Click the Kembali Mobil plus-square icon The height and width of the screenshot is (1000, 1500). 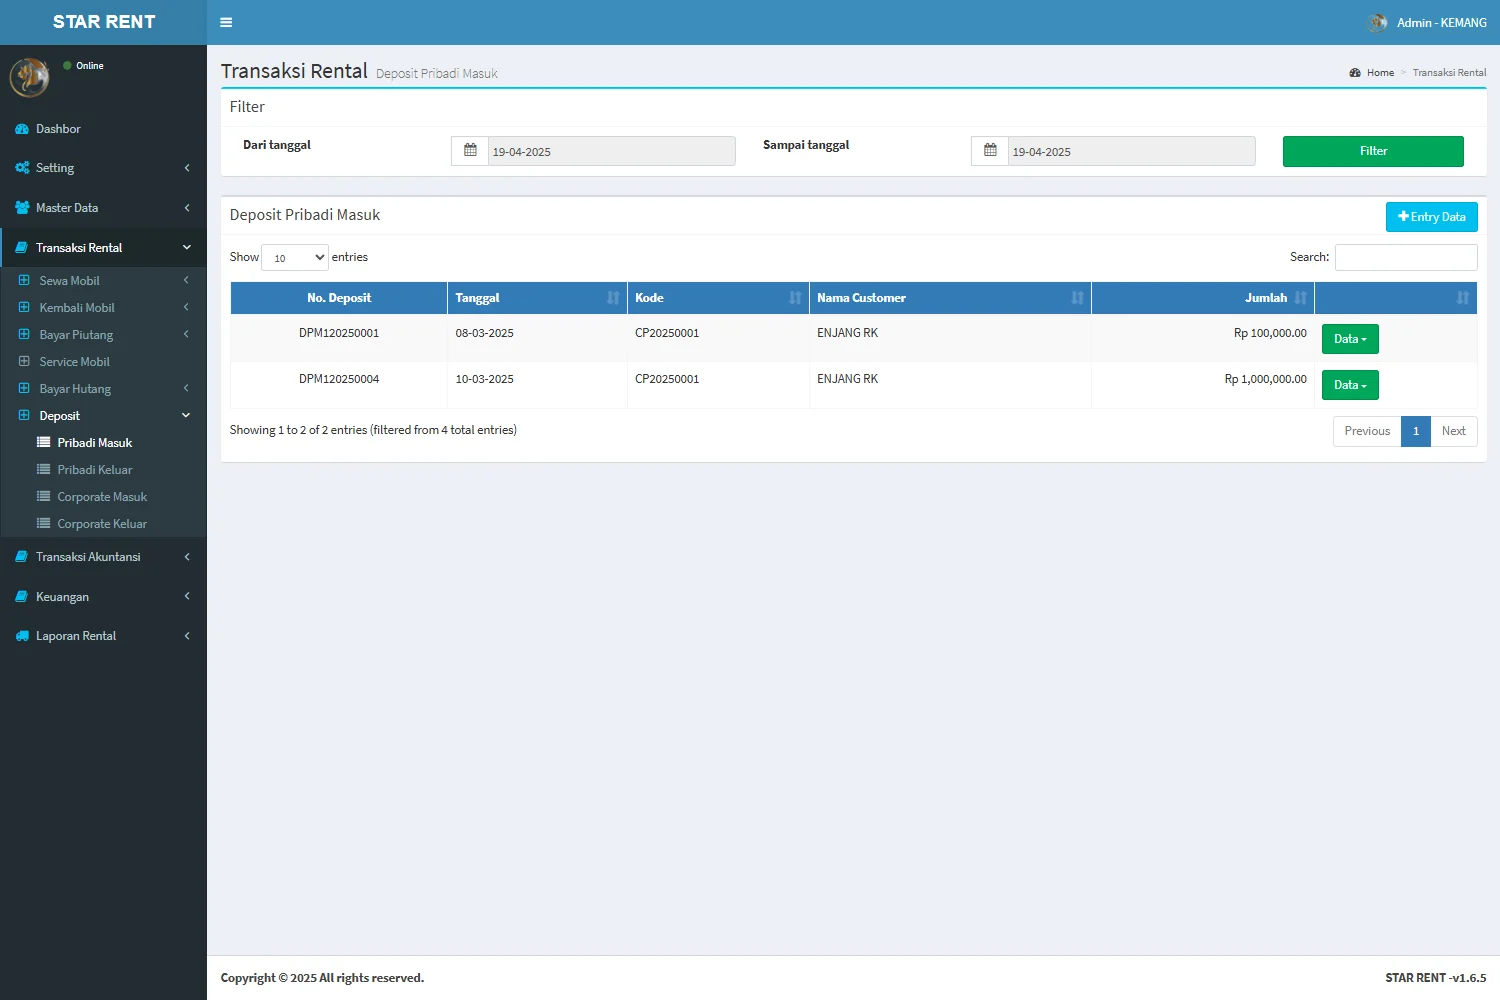tap(24, 308)
